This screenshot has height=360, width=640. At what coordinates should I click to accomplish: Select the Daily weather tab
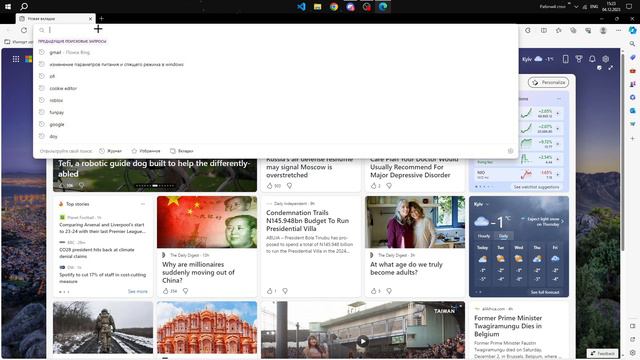tap(503, 236)
